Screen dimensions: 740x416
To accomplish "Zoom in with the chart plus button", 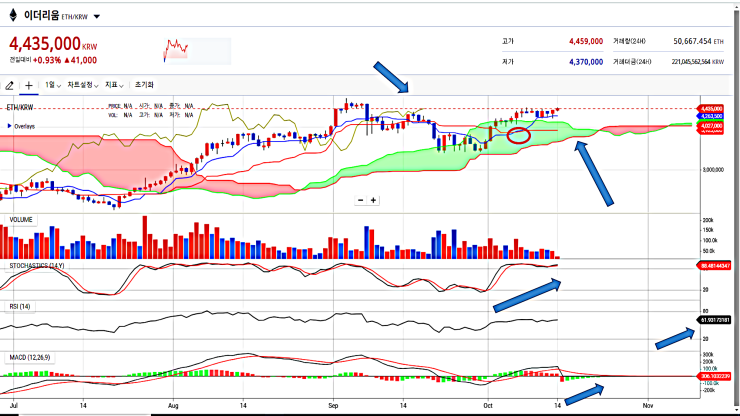I will click(373, 200).
